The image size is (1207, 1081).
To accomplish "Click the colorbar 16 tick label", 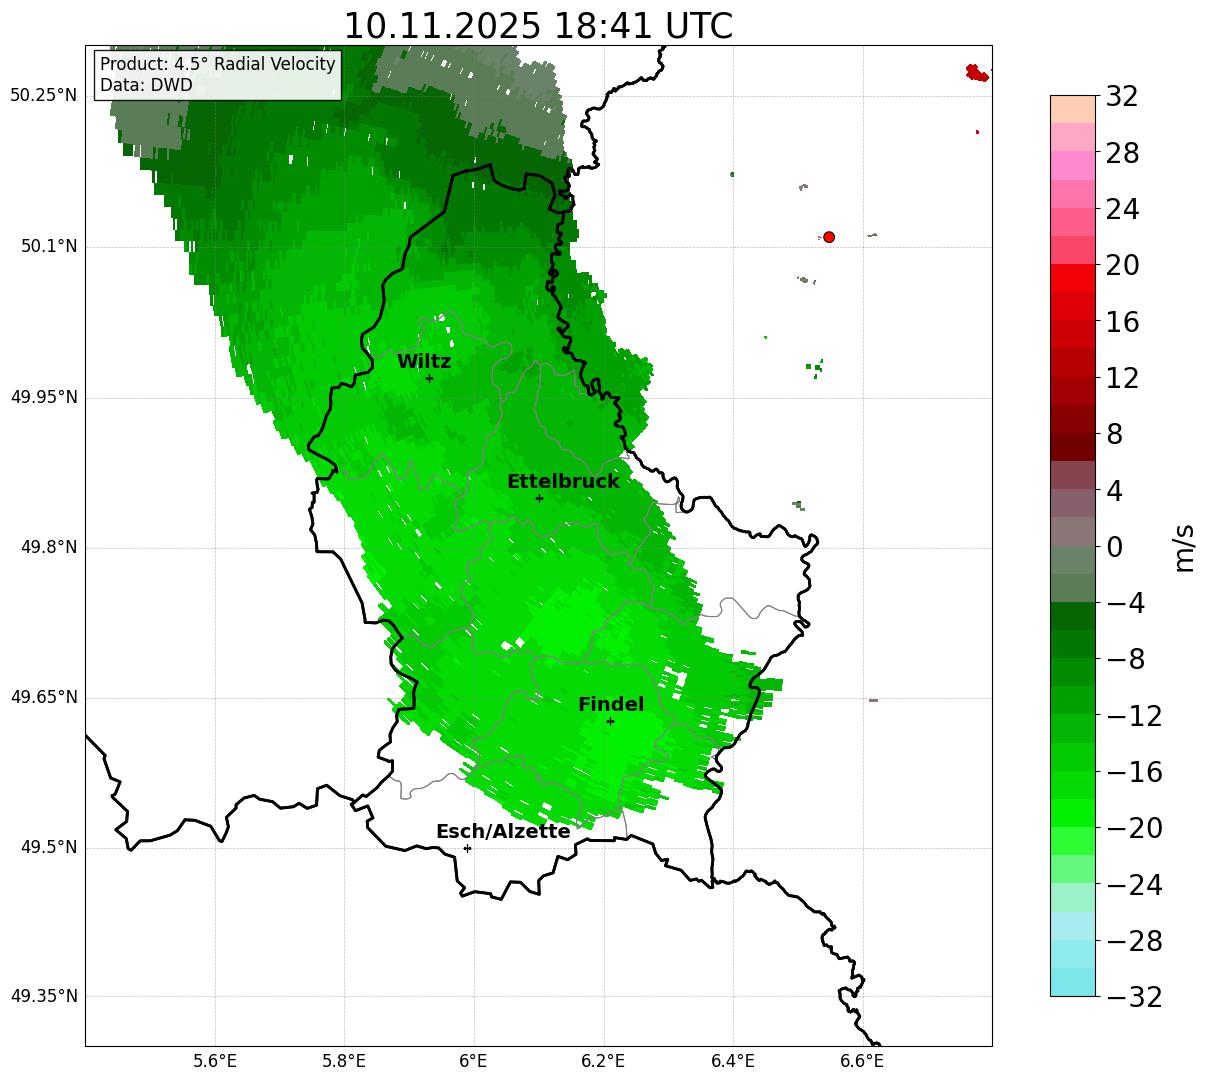I will point(1122,322).
